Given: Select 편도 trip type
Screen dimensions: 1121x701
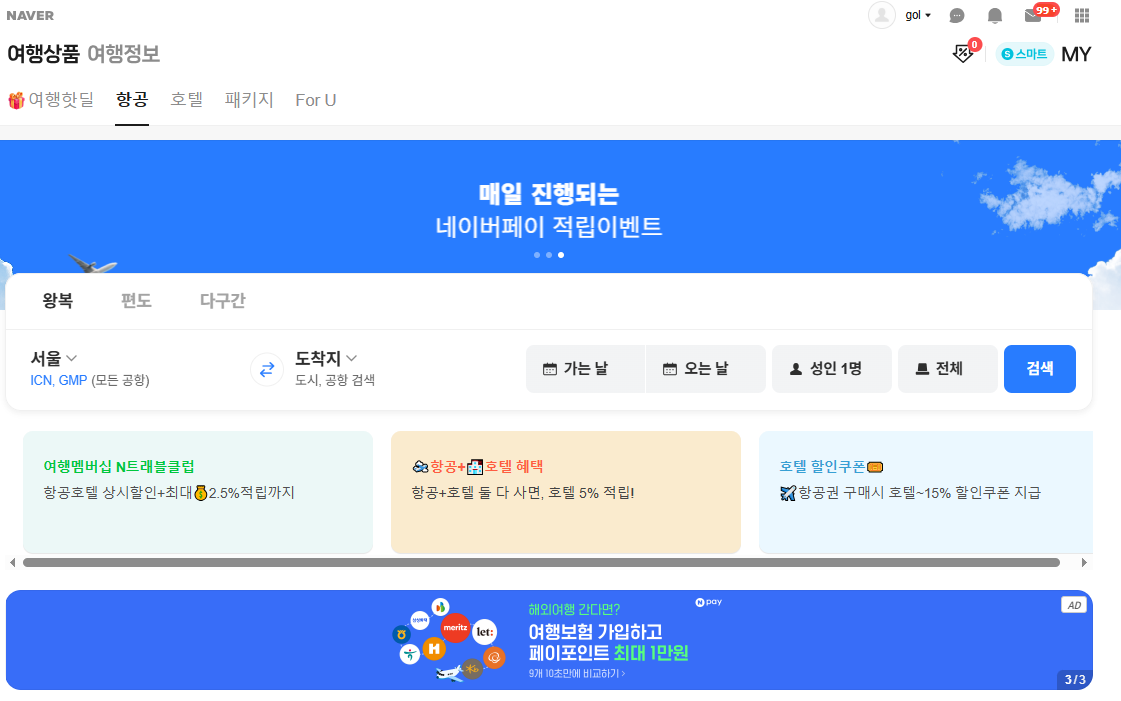Looking at the screenshot, I should 136,301.
